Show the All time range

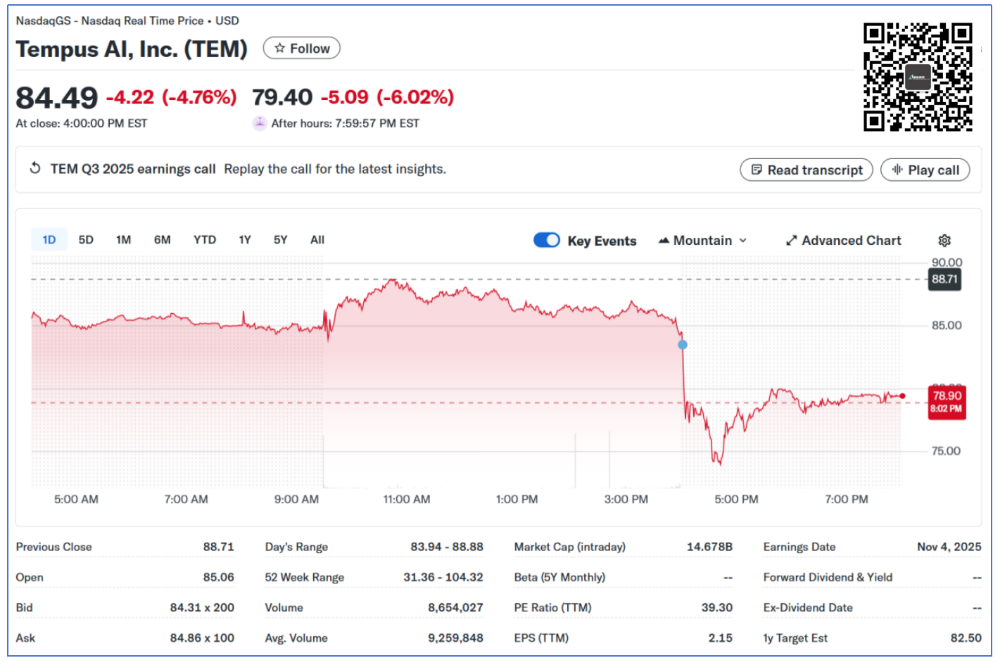click(317, 240)
